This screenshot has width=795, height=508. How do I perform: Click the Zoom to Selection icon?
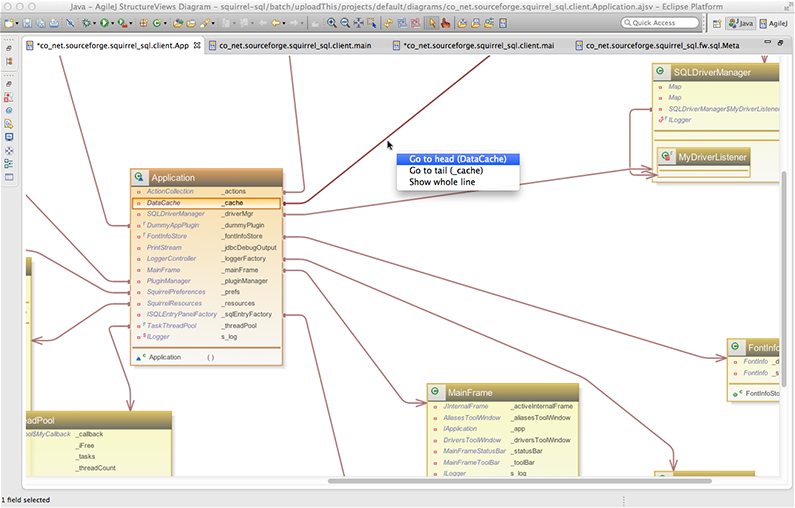[372, 23]
